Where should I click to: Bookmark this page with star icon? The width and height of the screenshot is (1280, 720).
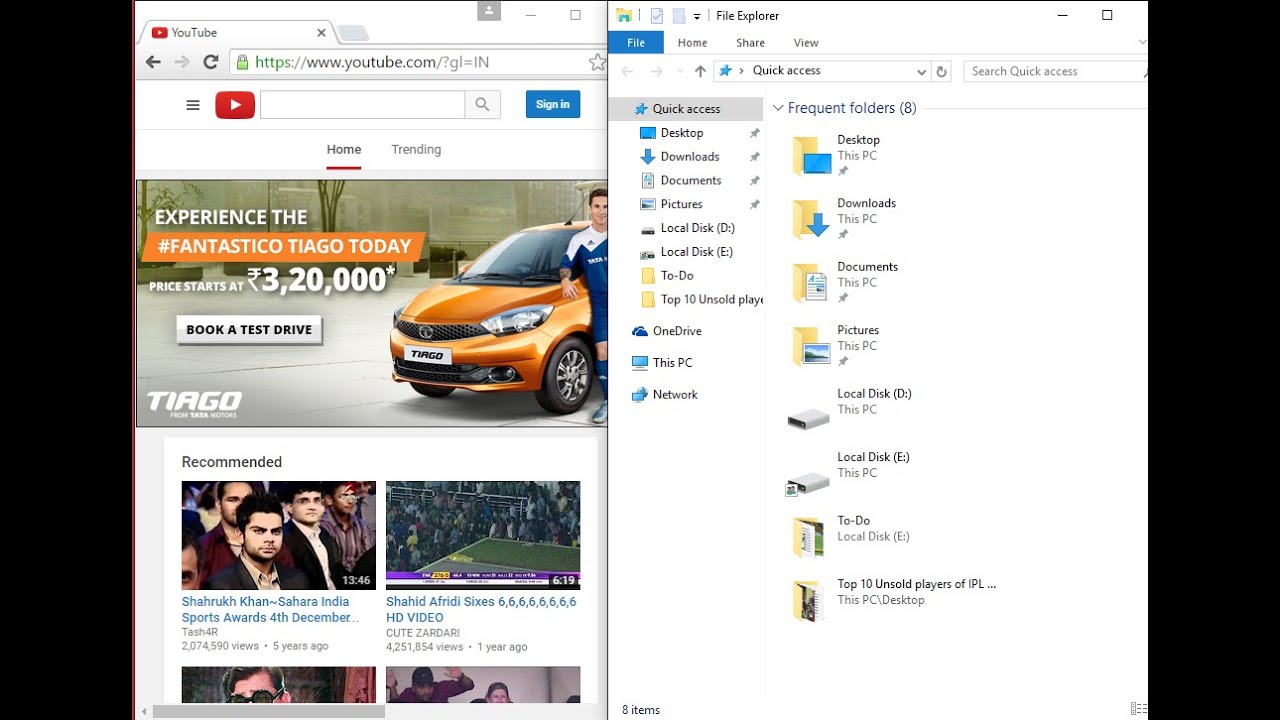coord(597,62)
